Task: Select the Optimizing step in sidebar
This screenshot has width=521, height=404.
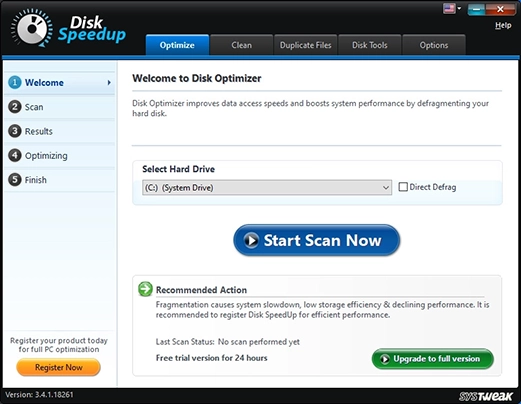Action: (59, 155)
